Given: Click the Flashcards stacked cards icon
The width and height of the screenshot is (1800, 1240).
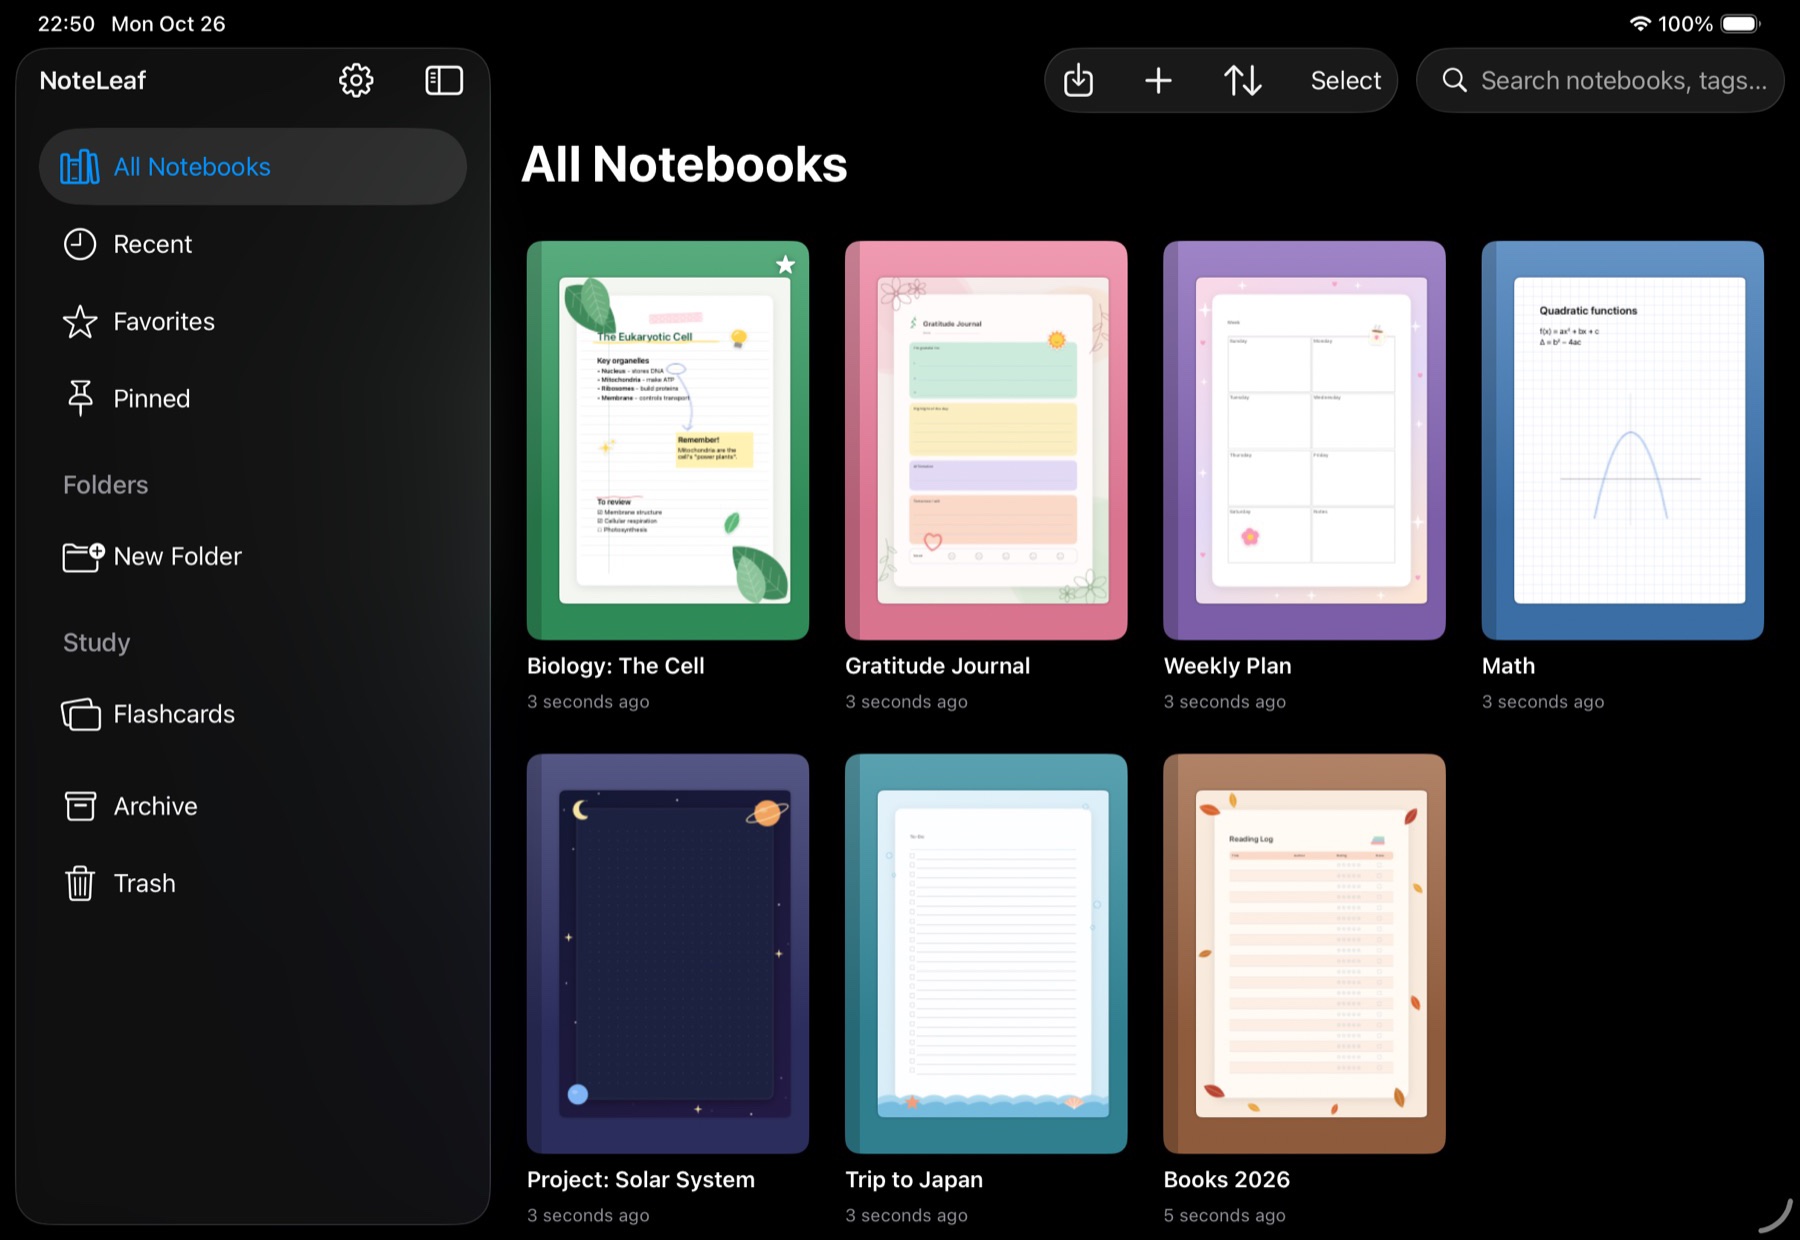Looking at the screenshot, I should 81,714.
